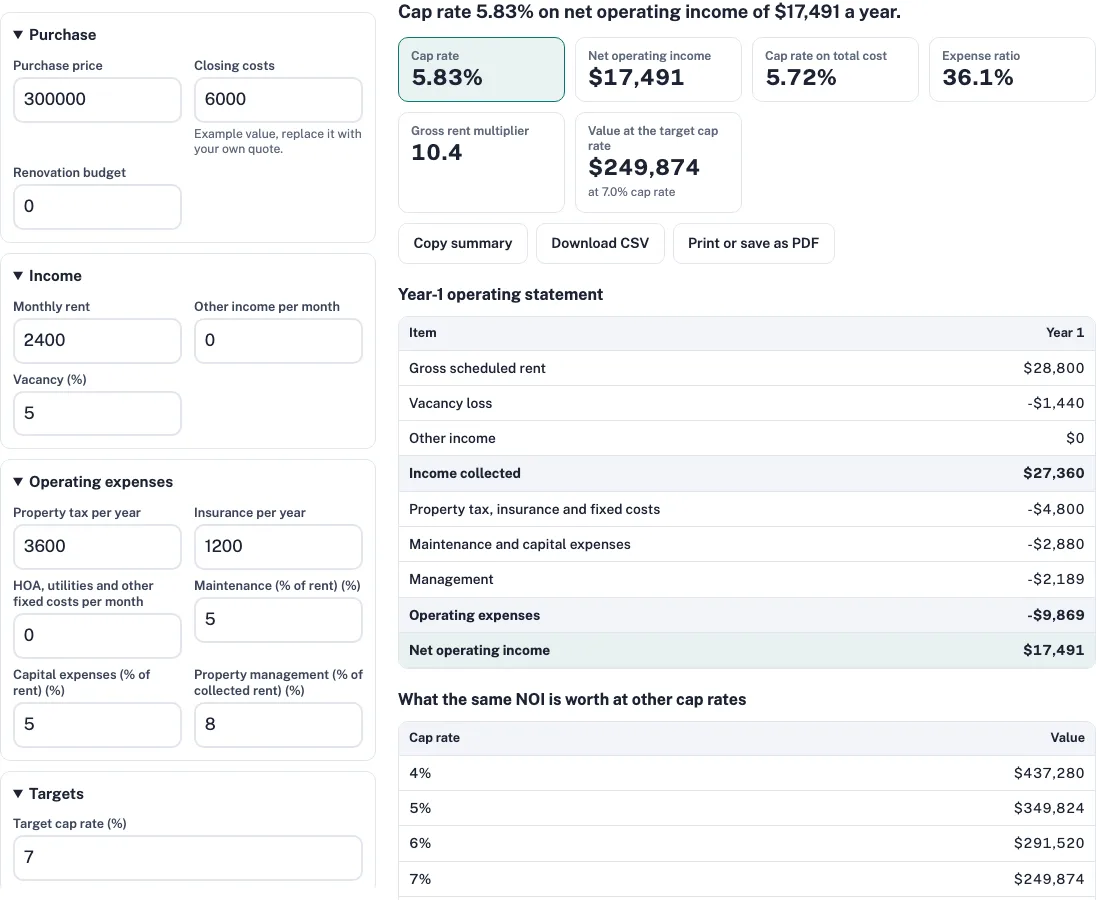Image resolution: width=1096 pixels, height=900 pixels.
Task: Edit the Capital expenses percentage field
Action: [x=97, y=724]
